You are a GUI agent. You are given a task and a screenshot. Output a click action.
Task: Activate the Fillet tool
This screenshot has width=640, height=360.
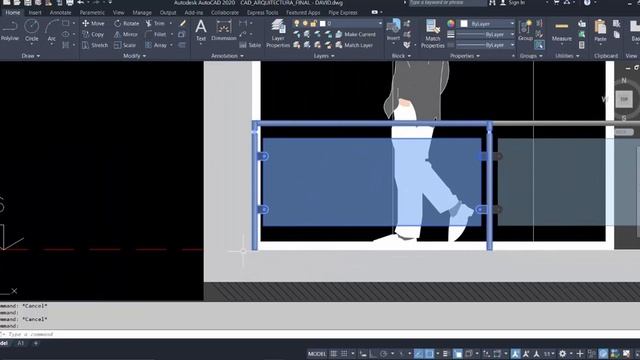[x=156, y=34]
